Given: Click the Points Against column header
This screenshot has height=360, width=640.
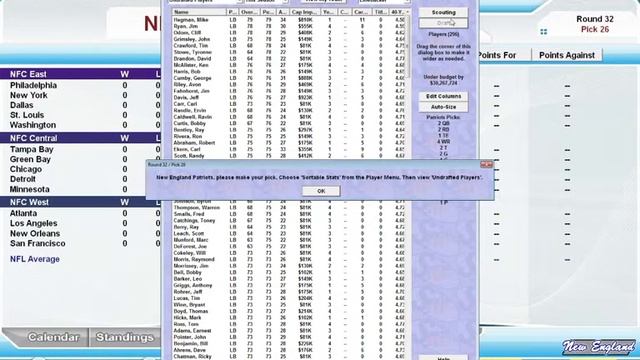Looking at the screenshot, I should pyautogui.click(x=567, y=55).
